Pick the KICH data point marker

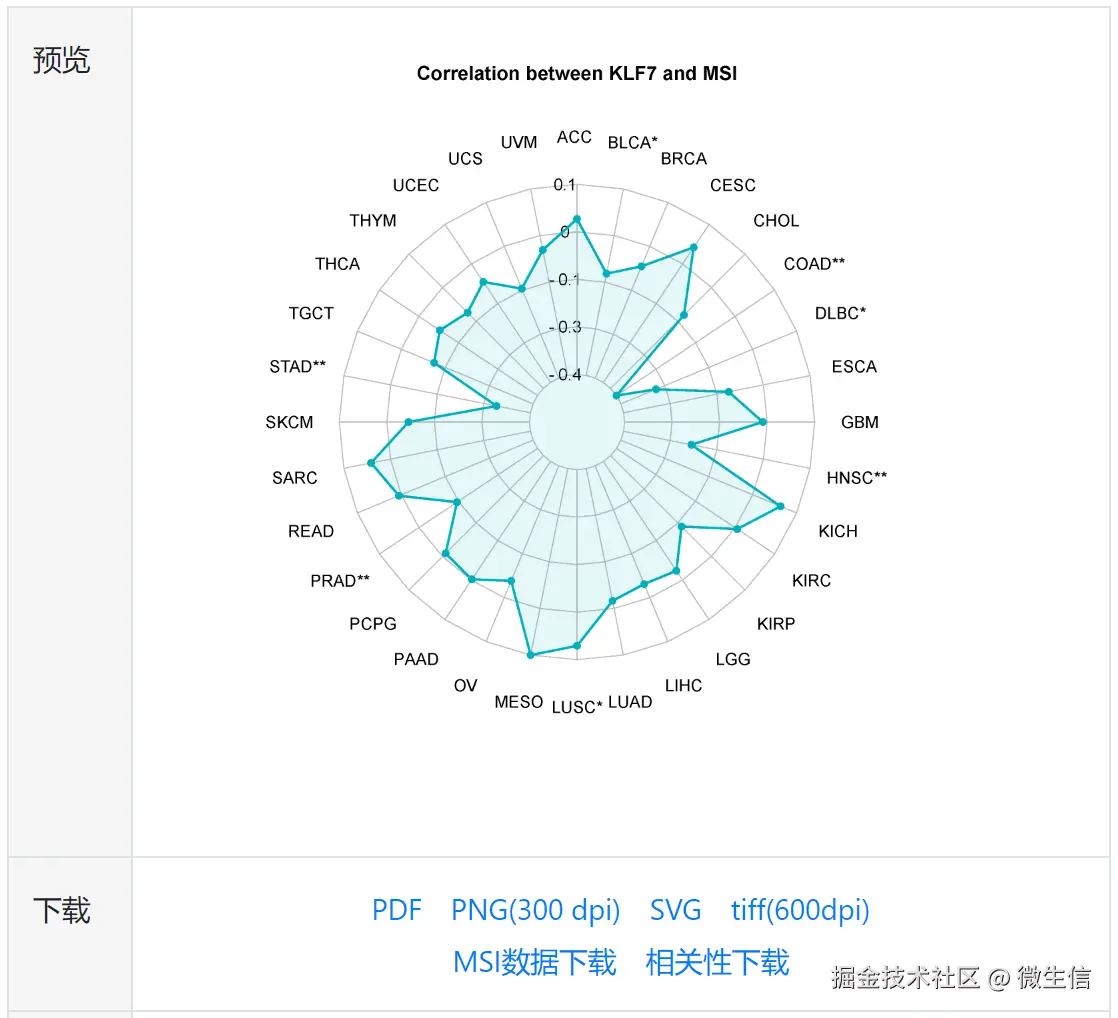pyautogui.click(x=781, y=506)
